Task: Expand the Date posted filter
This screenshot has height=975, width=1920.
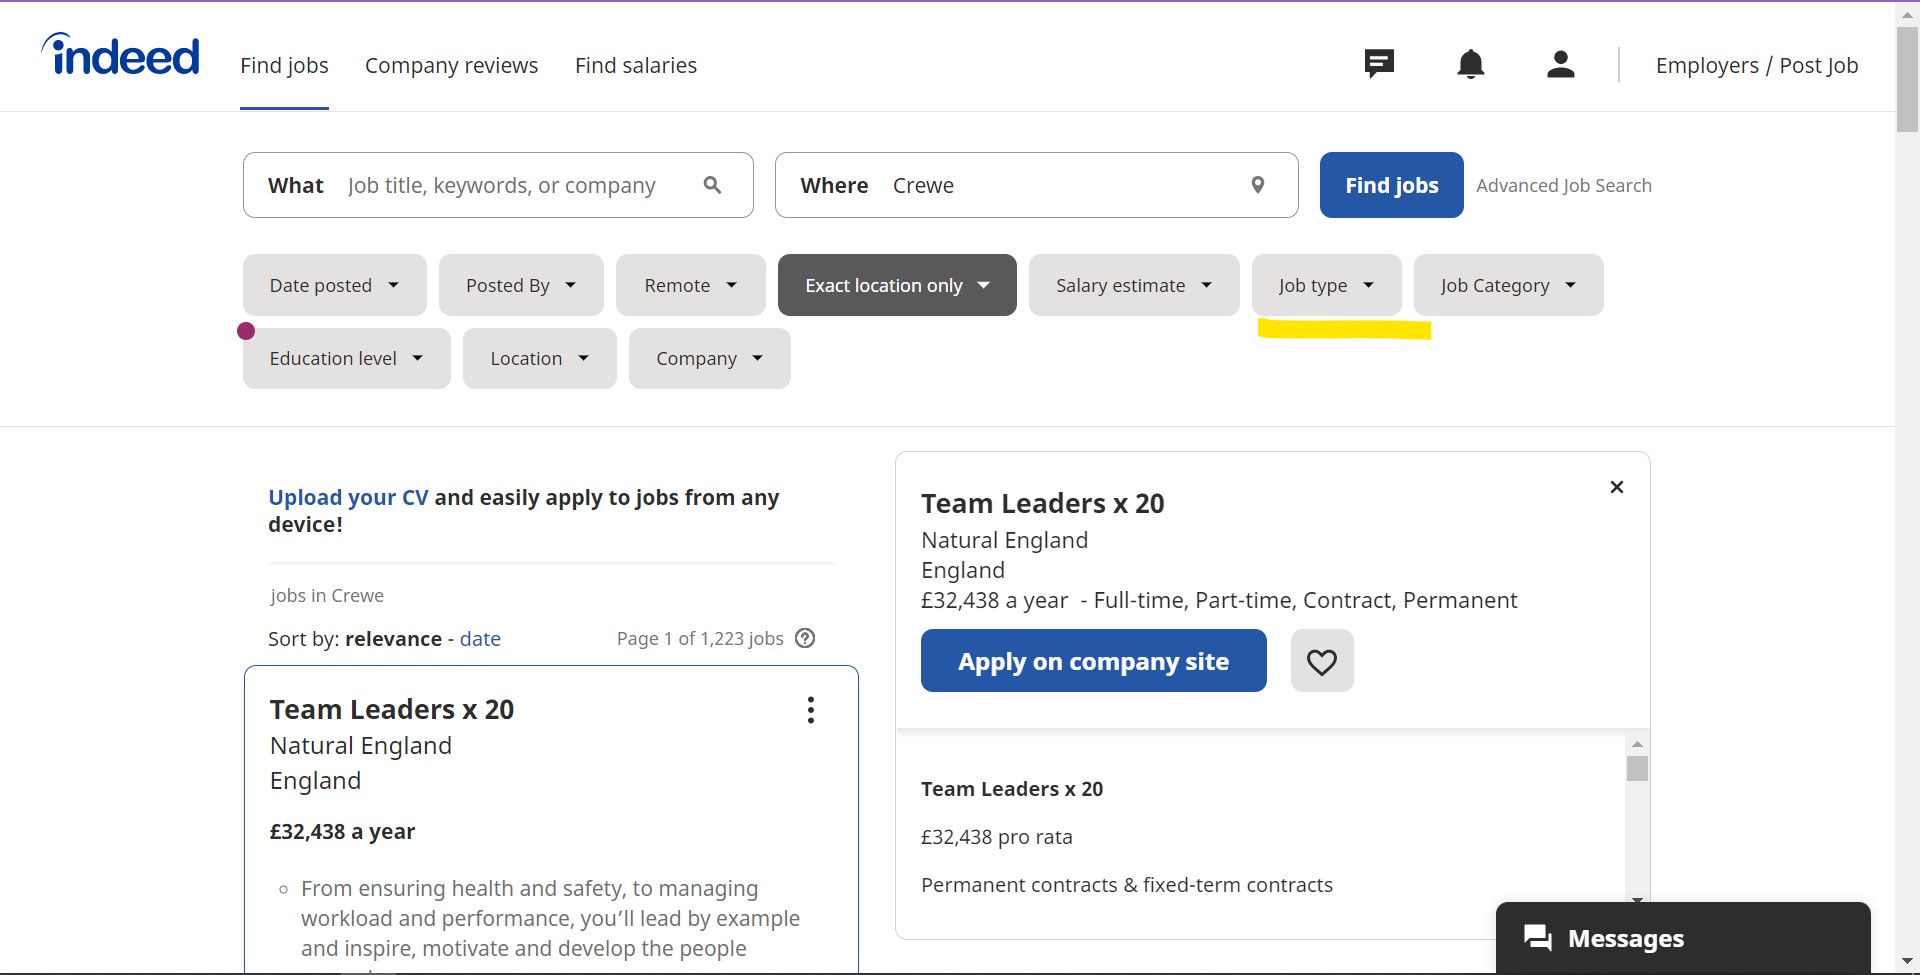Action: (334, 285)
